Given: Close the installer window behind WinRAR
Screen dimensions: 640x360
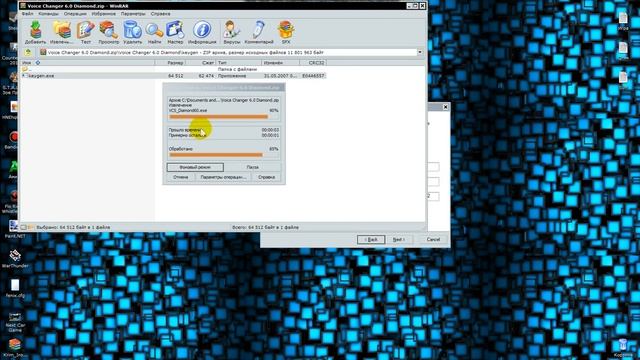Looking at the screenshot, I should pos(445,107).
